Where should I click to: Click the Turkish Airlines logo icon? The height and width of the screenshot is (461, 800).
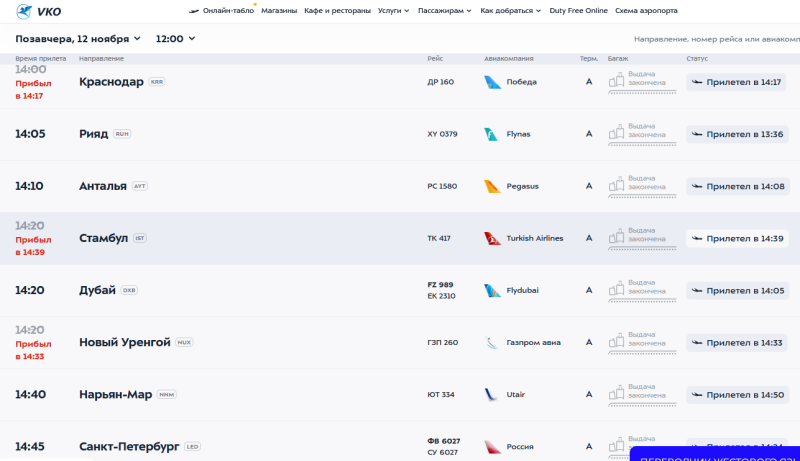coord(491,238)
